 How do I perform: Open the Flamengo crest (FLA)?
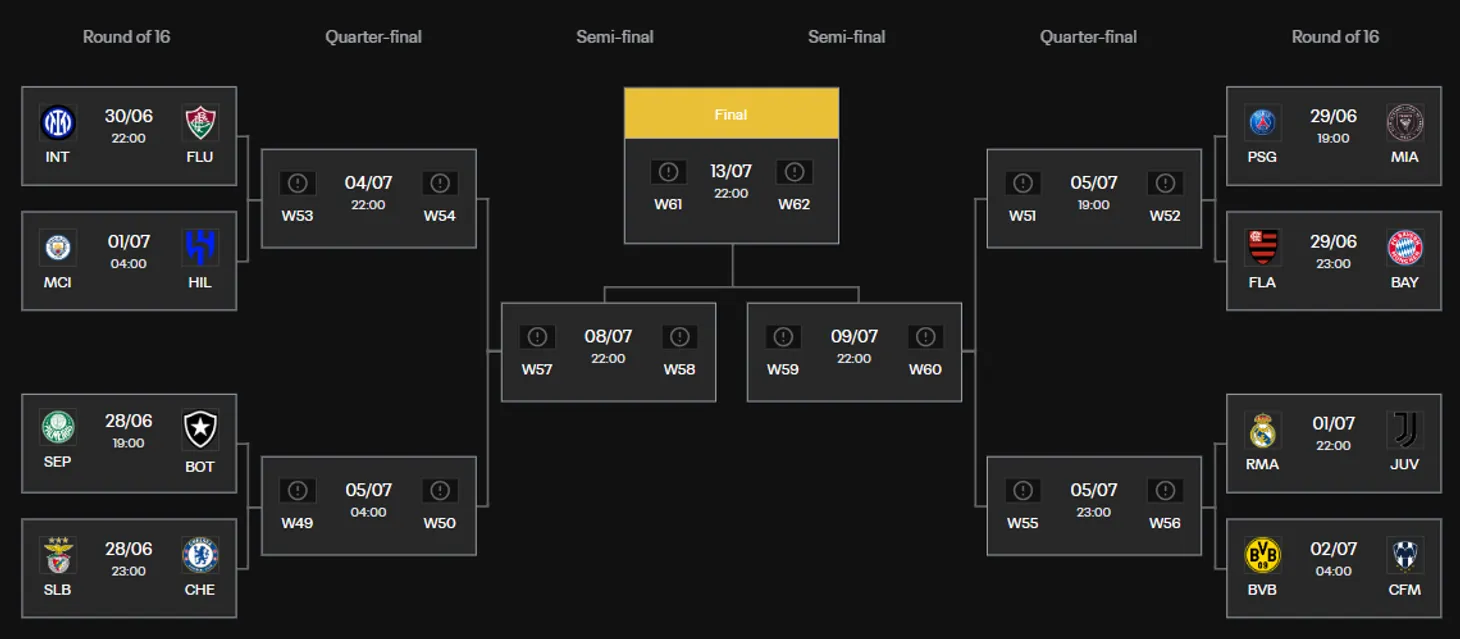coord(1262,247)
